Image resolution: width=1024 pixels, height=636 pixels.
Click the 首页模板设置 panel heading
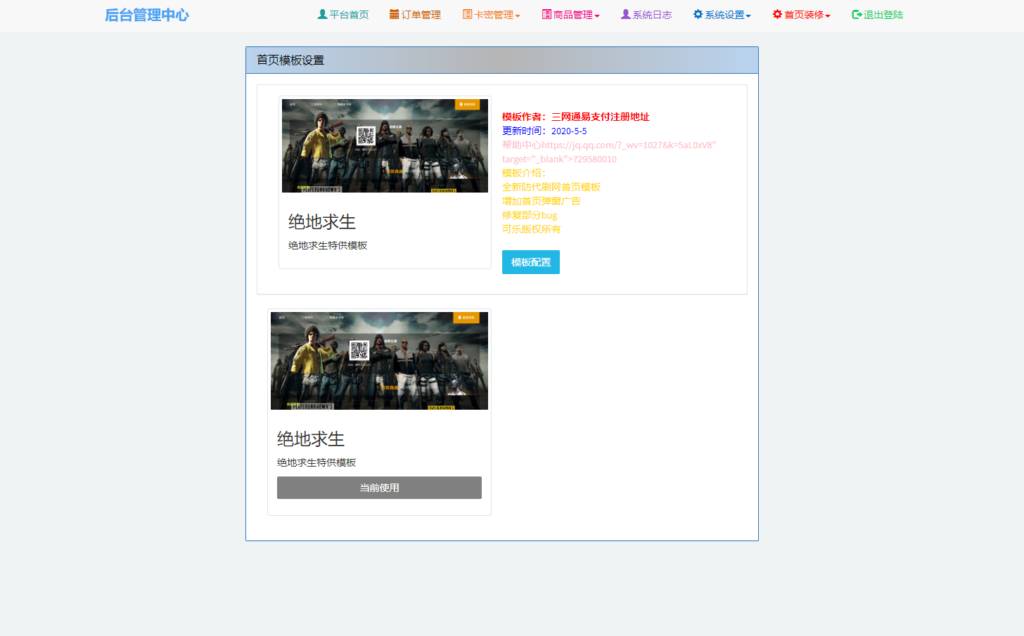pos(291,60)
